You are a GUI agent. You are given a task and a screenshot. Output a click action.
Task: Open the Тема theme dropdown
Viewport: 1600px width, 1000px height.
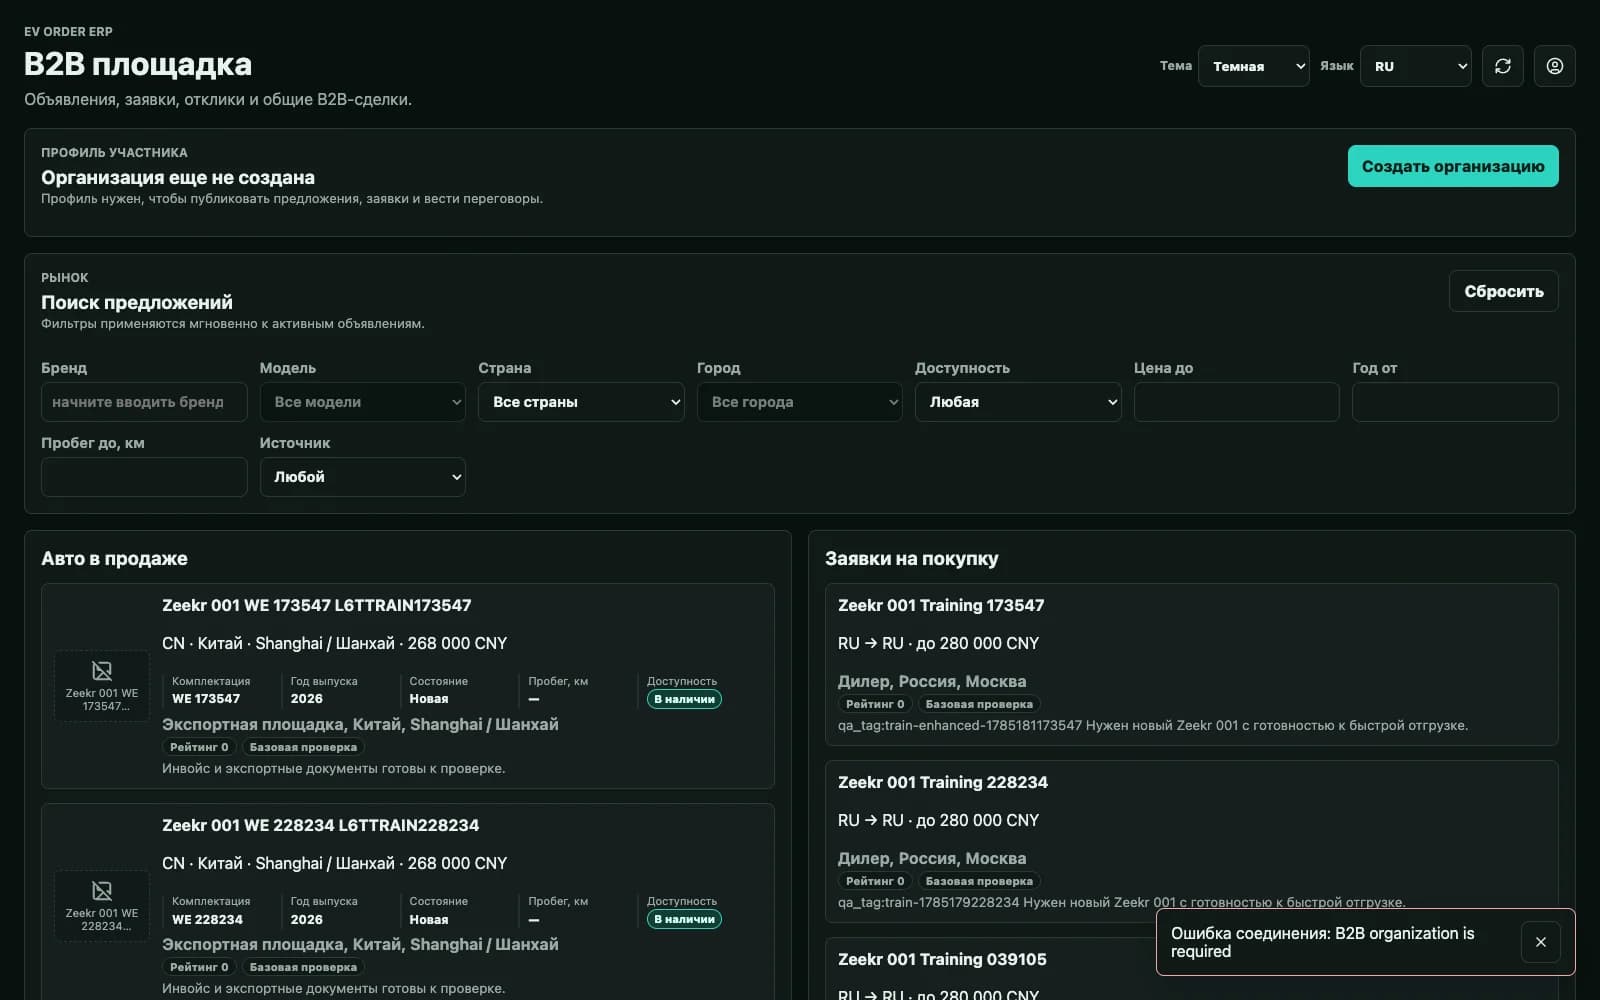[x=1253, y=66]
